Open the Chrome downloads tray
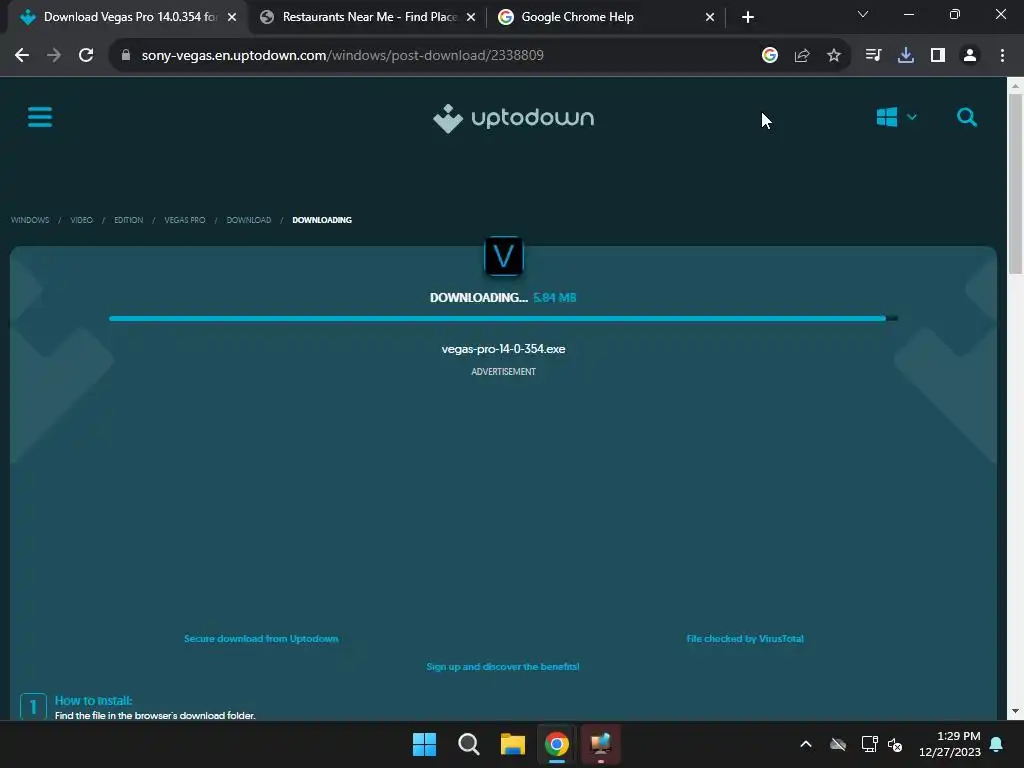Screen dimensions: 1024x768 pos(906,55)
